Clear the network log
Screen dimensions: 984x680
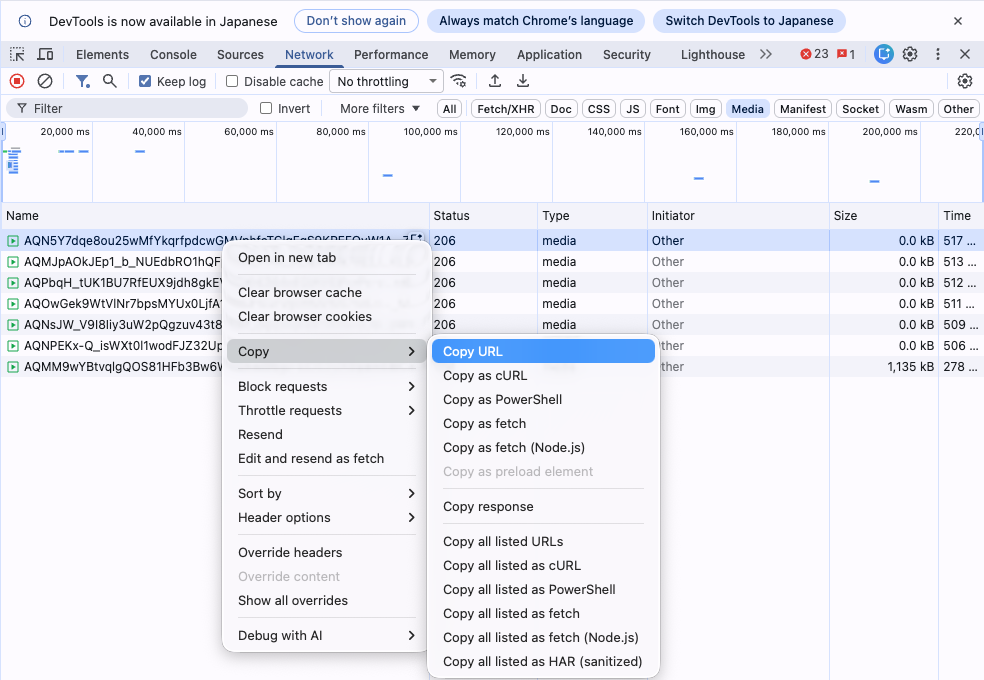pyautogui.click(x=45, y=81)
